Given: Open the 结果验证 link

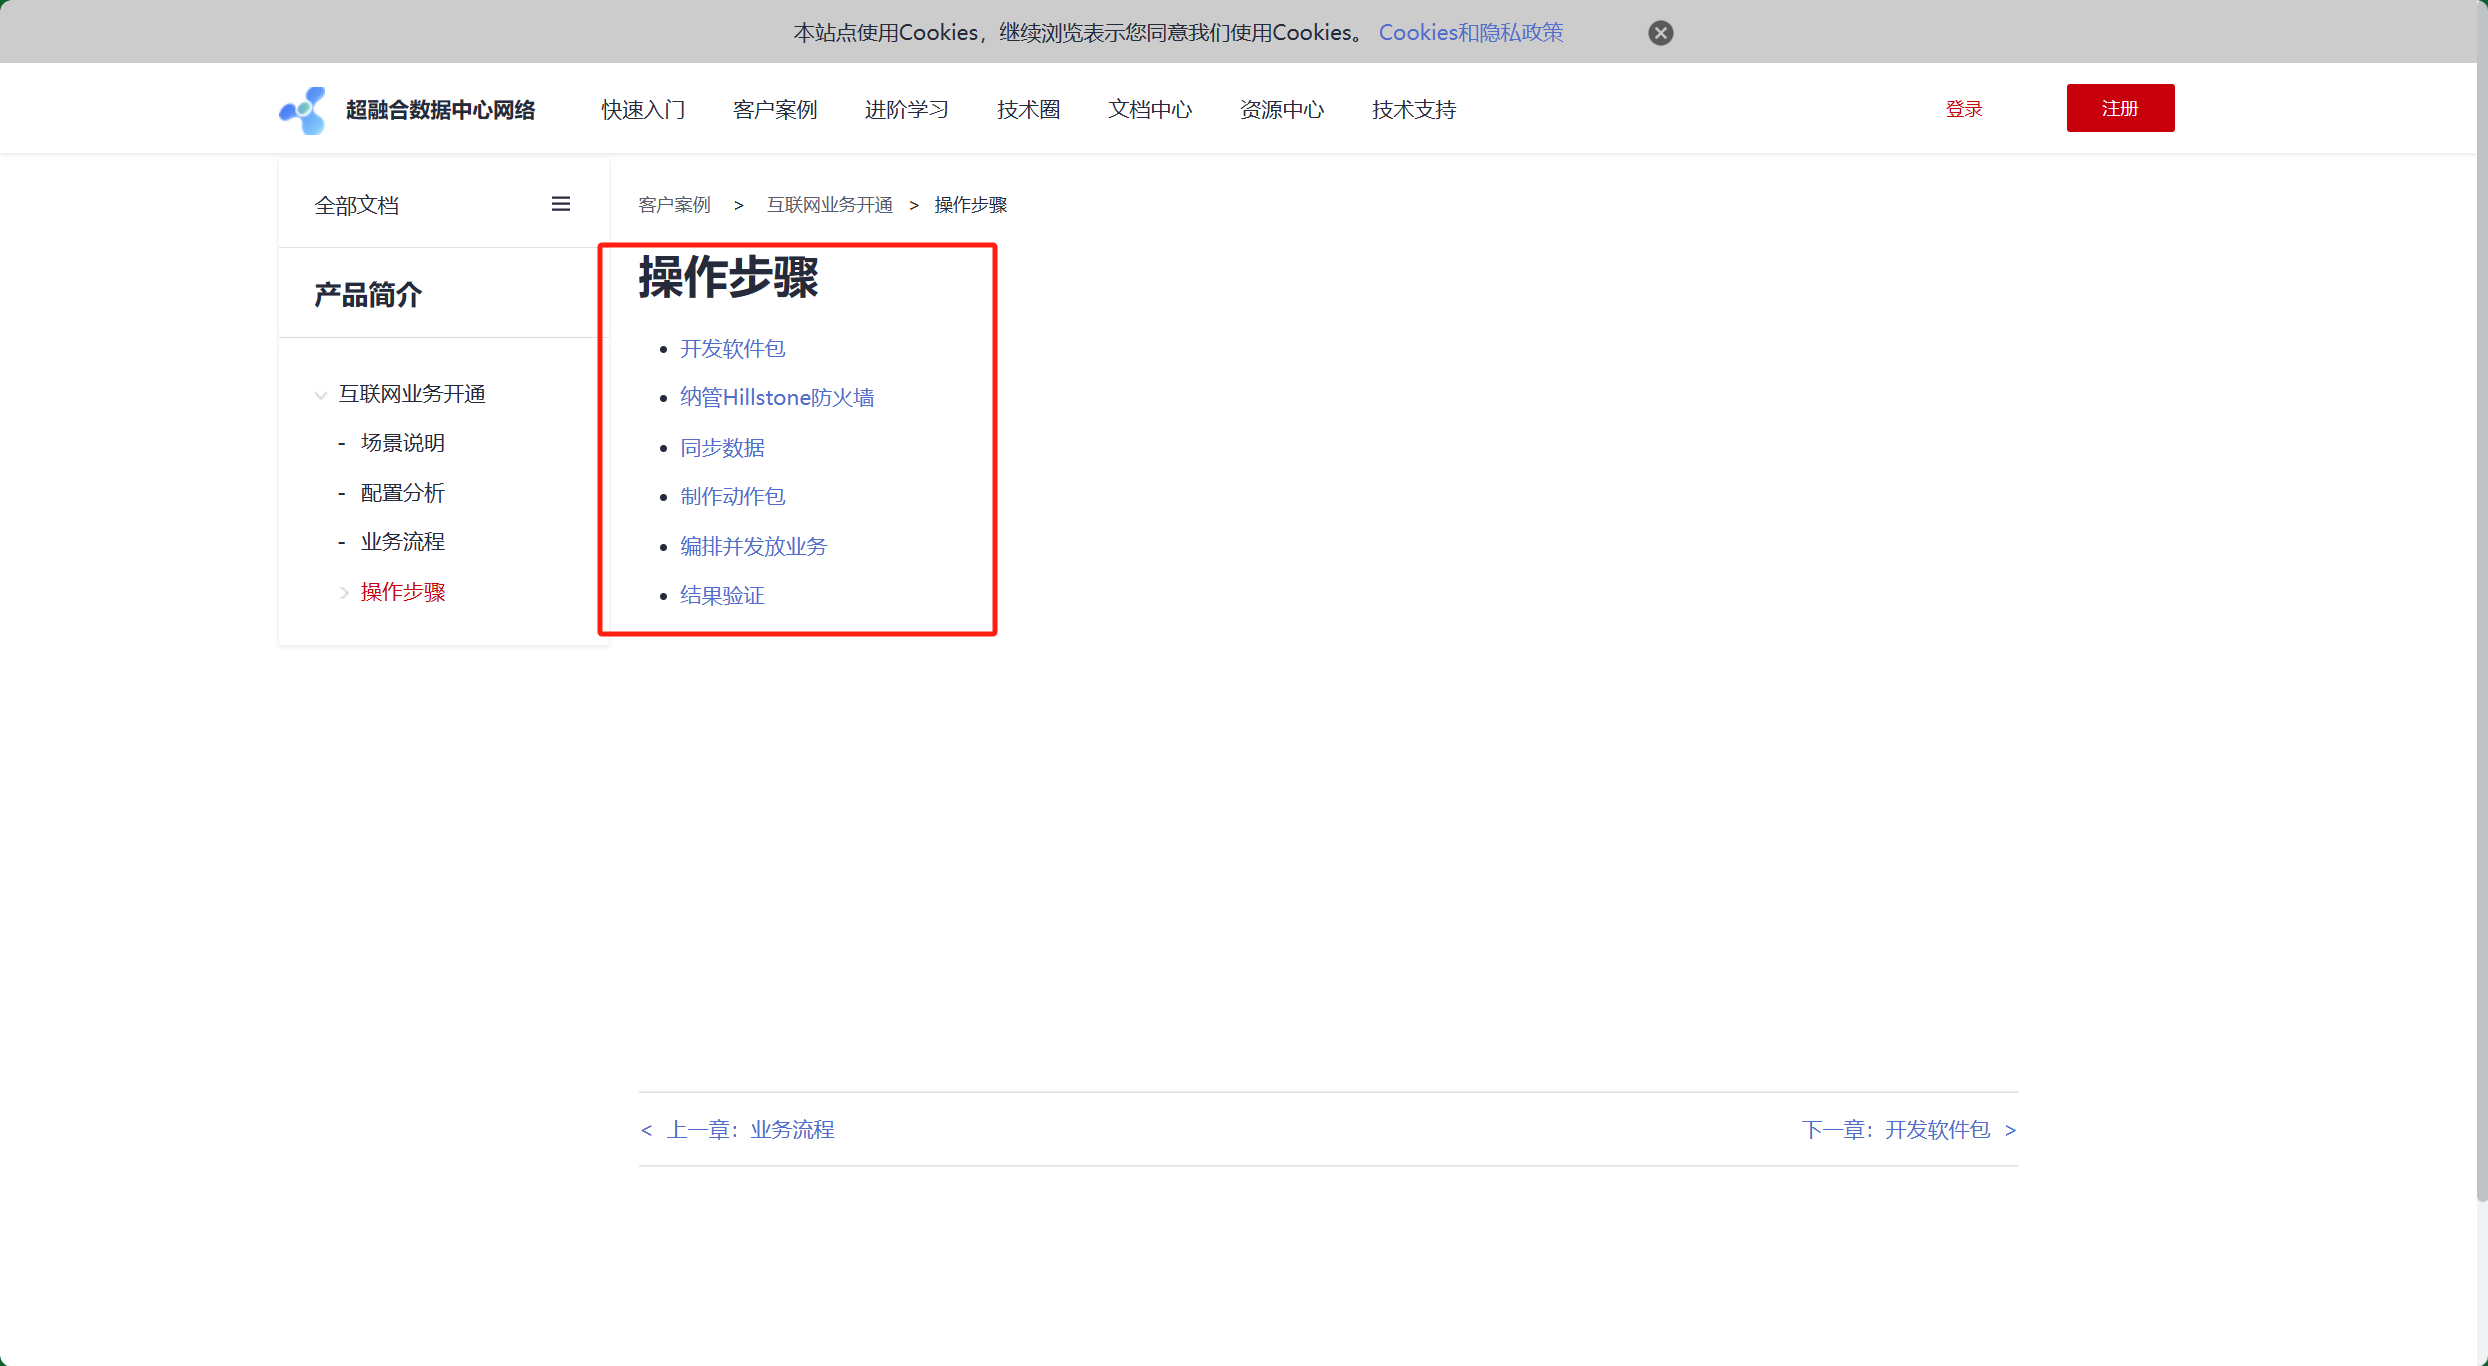Looking at the screenshot, I should click(722, 596).
